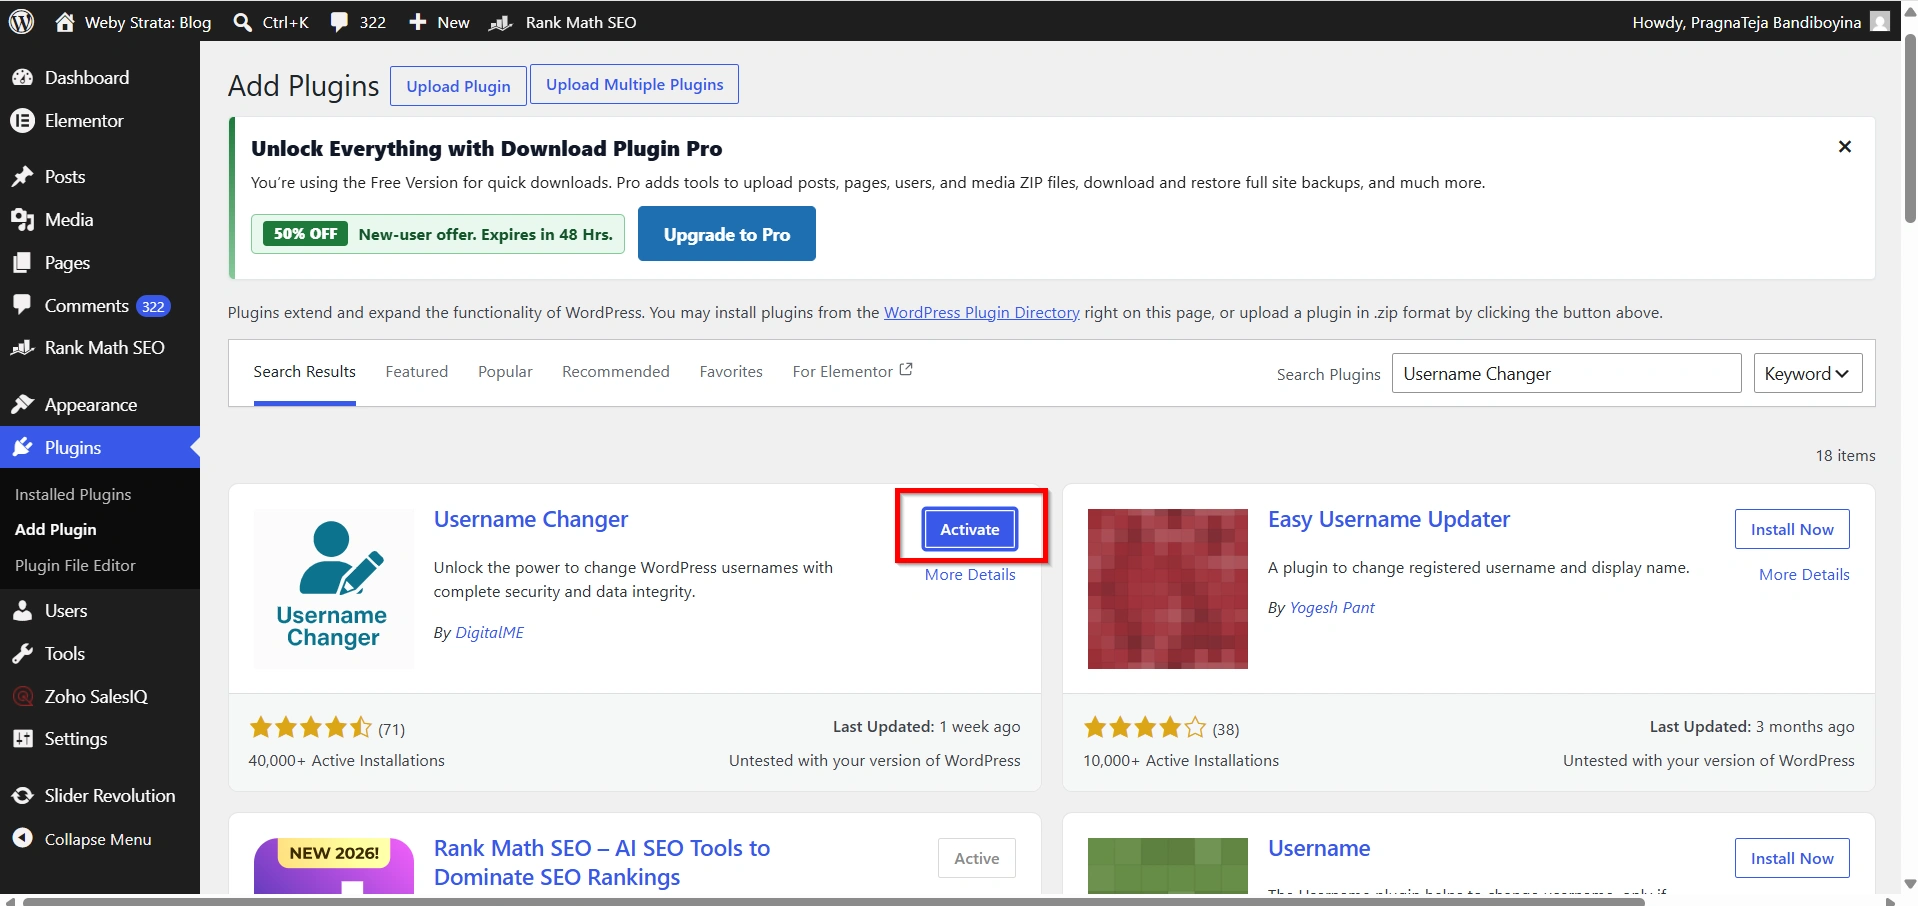Open the WordPress Plugin Directory link
The width and height of the screenshot is (1918, 906).
click(x=981, y=312)
